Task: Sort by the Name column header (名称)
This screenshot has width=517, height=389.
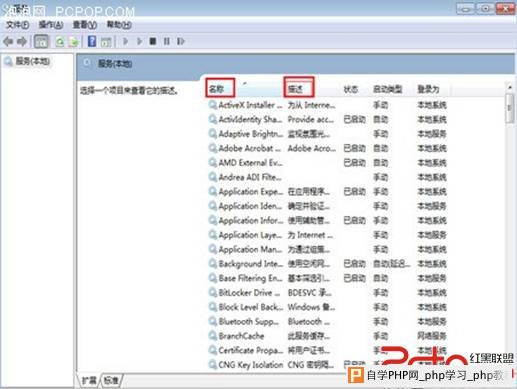Action: [x=220, y=88]
